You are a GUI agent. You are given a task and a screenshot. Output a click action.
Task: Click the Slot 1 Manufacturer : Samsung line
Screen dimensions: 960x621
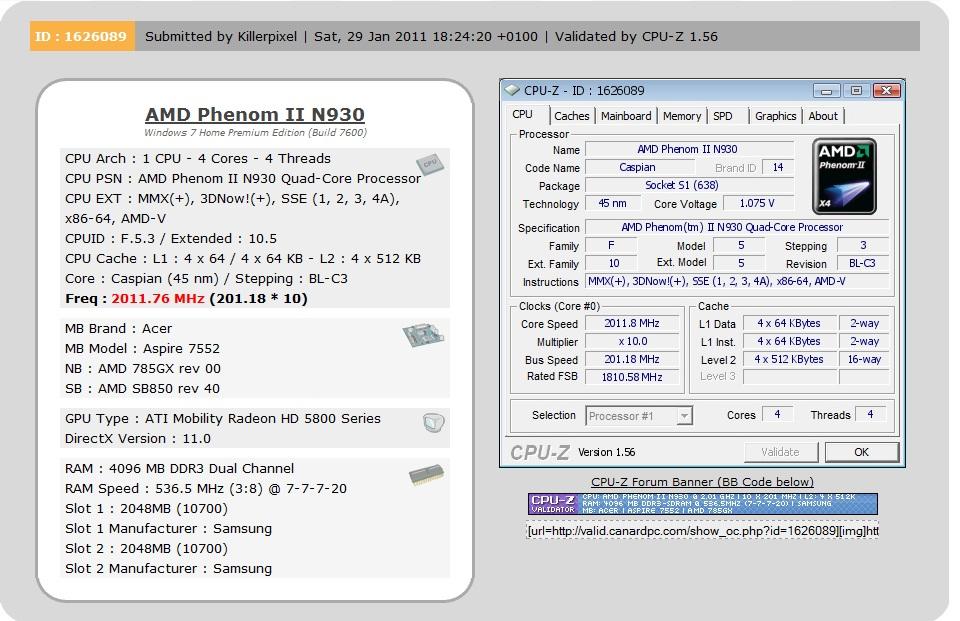pyautogui.click(x=168, y=529)
